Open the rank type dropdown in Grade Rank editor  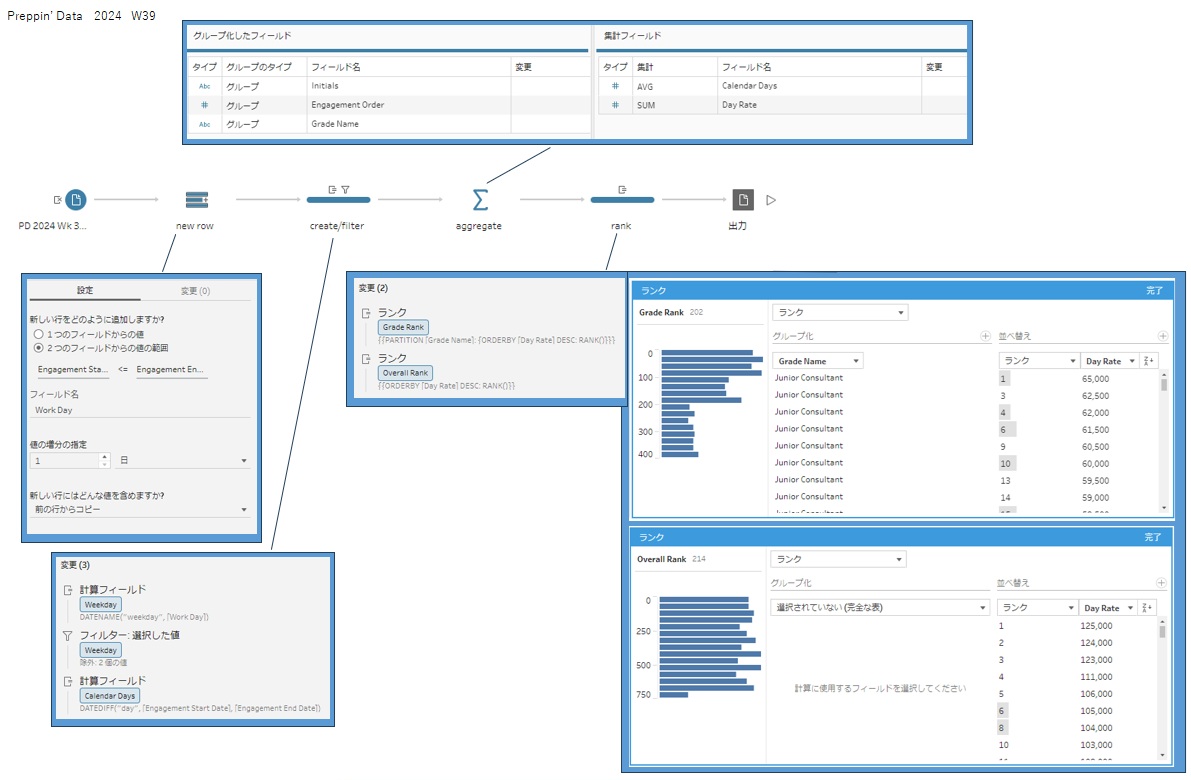point(840,312)
